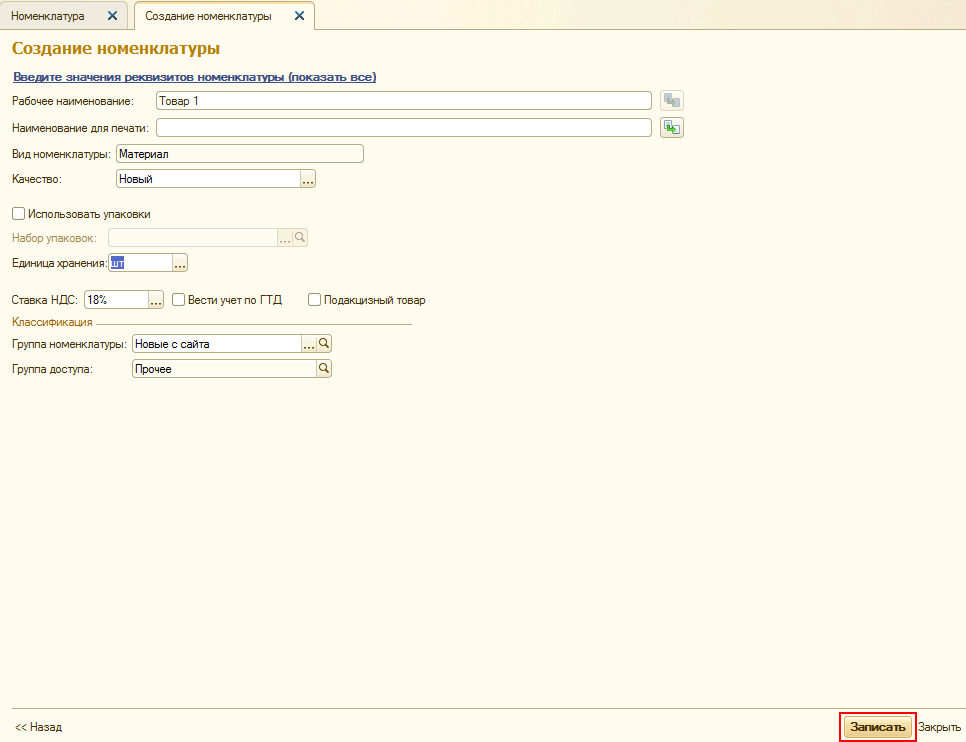
Task: Toggle Вести учет по ГТД checkbox
Action: pos(179,299)
